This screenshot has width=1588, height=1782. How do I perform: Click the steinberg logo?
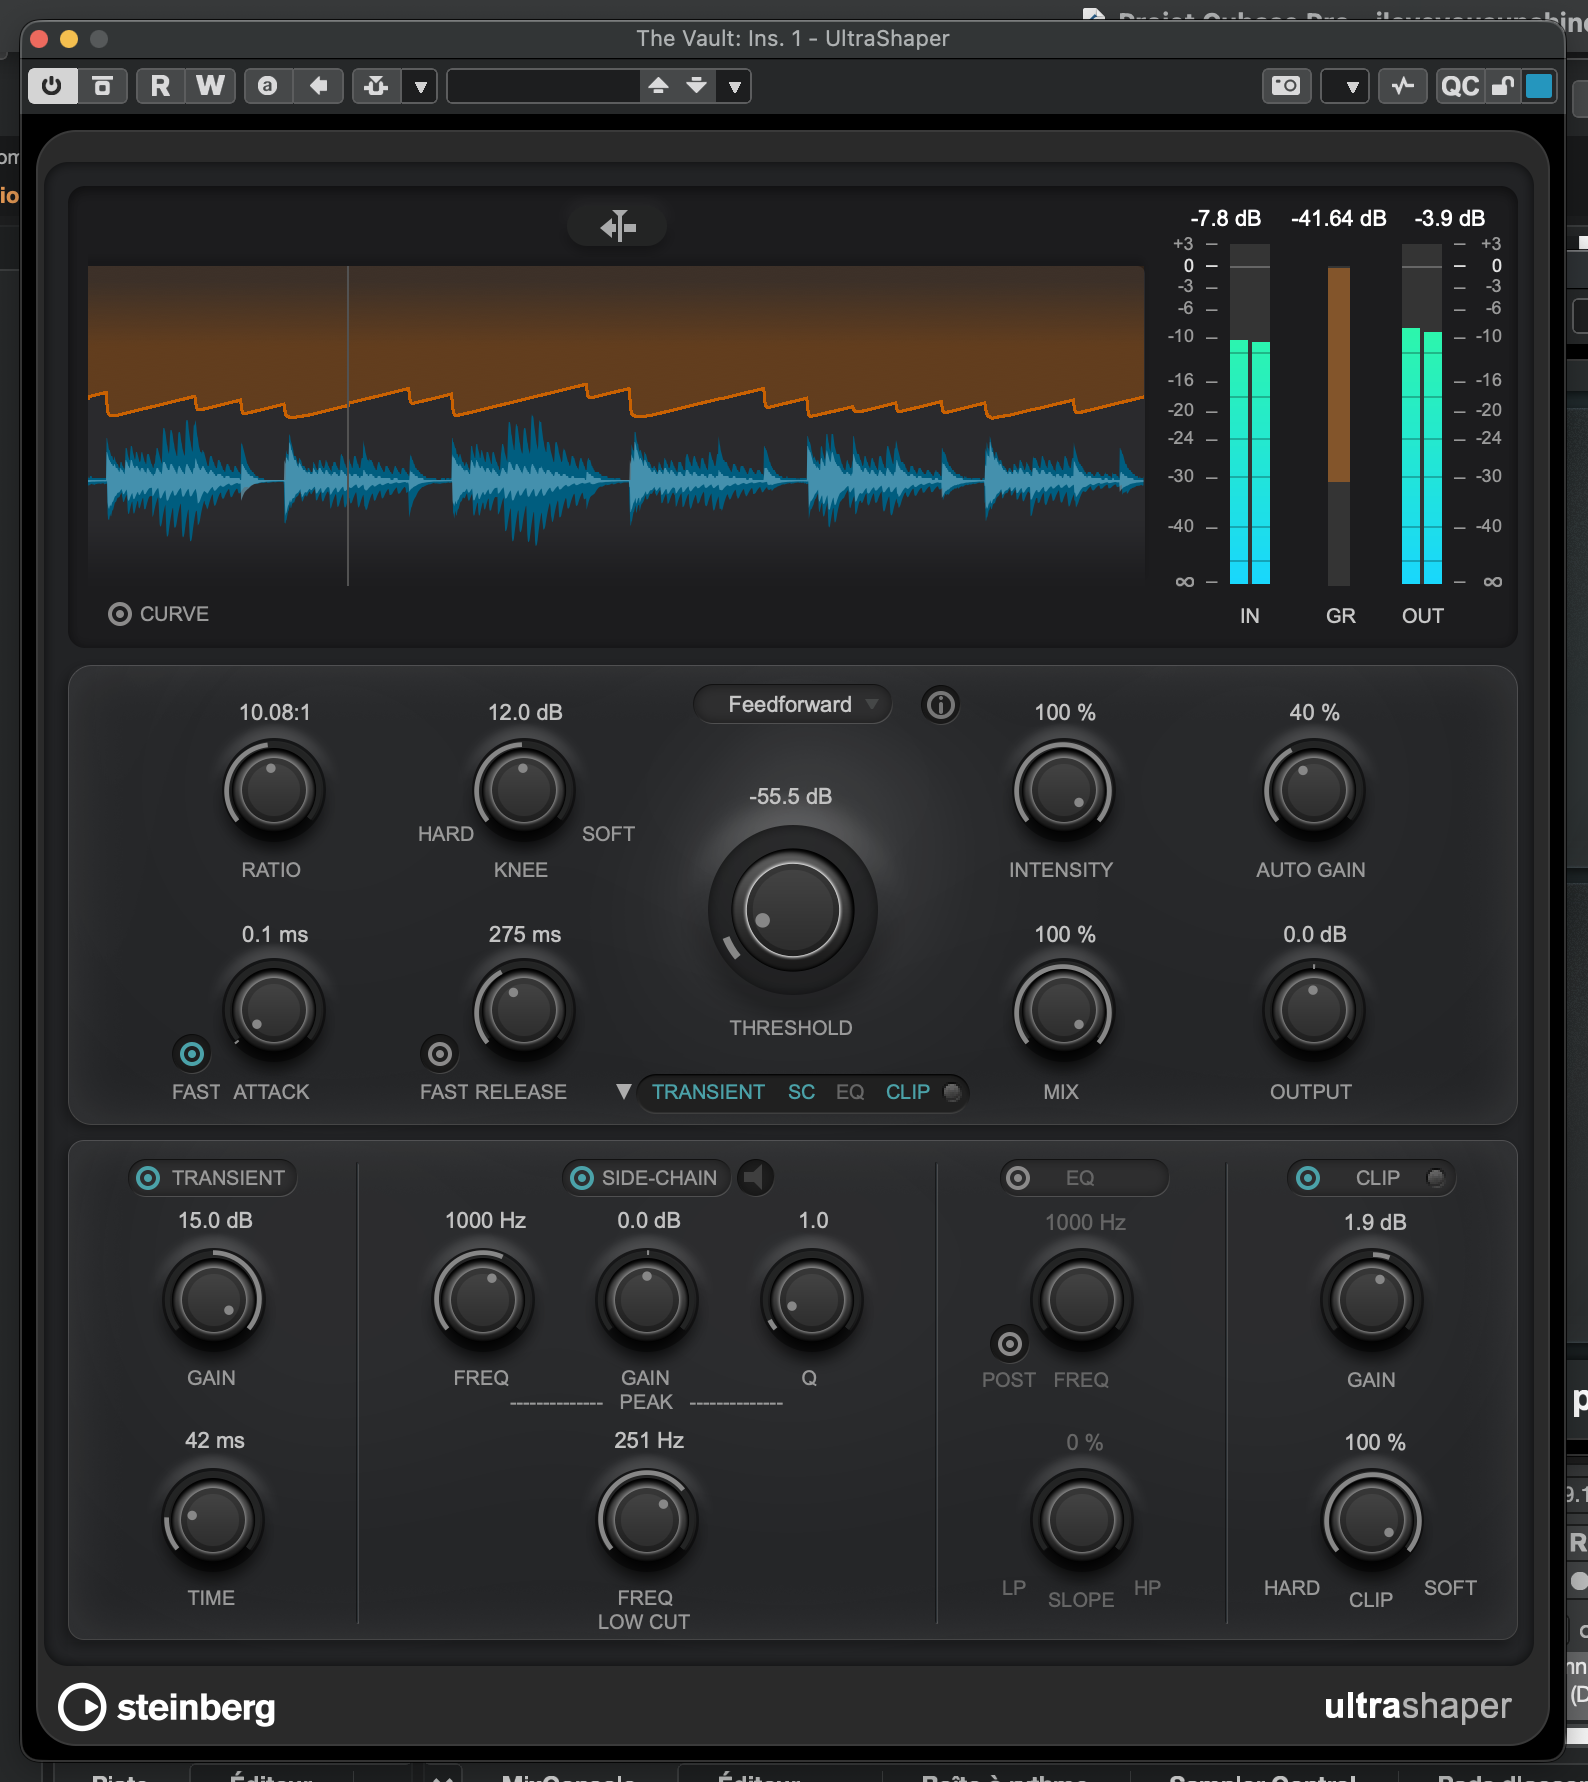tap(167, 1707)
